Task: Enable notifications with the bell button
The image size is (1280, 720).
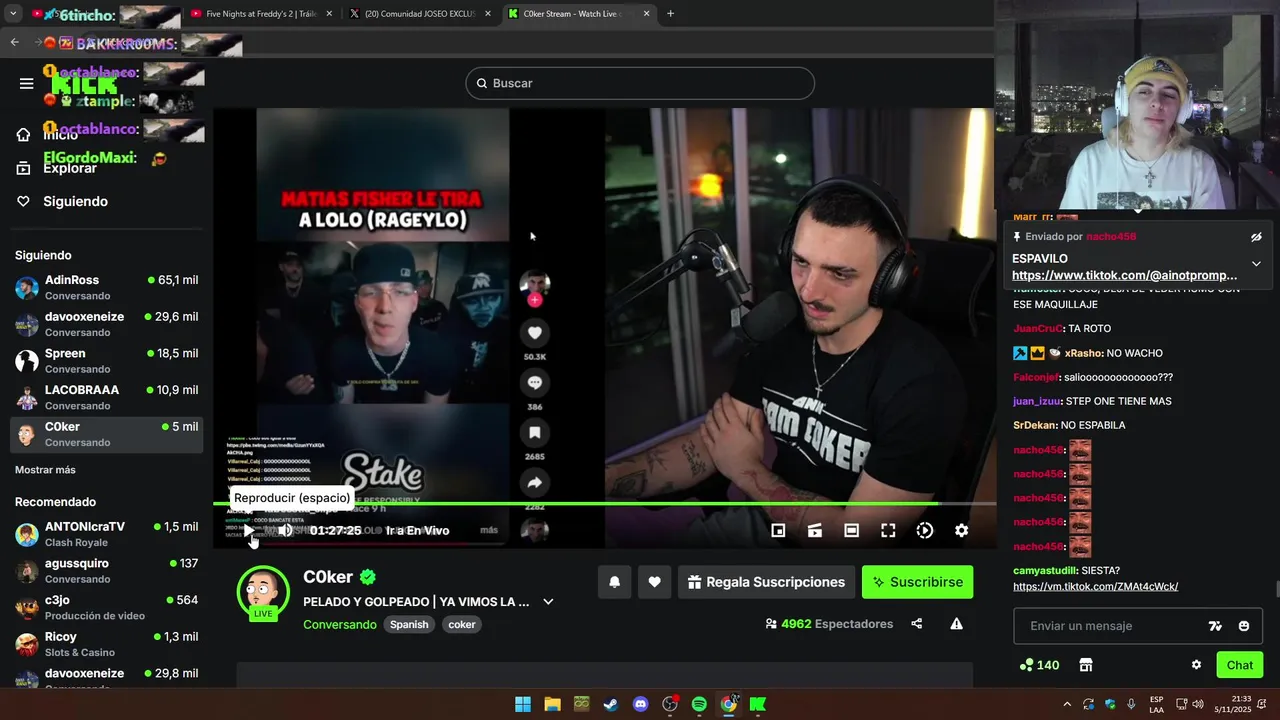Action: coord(615,582)
